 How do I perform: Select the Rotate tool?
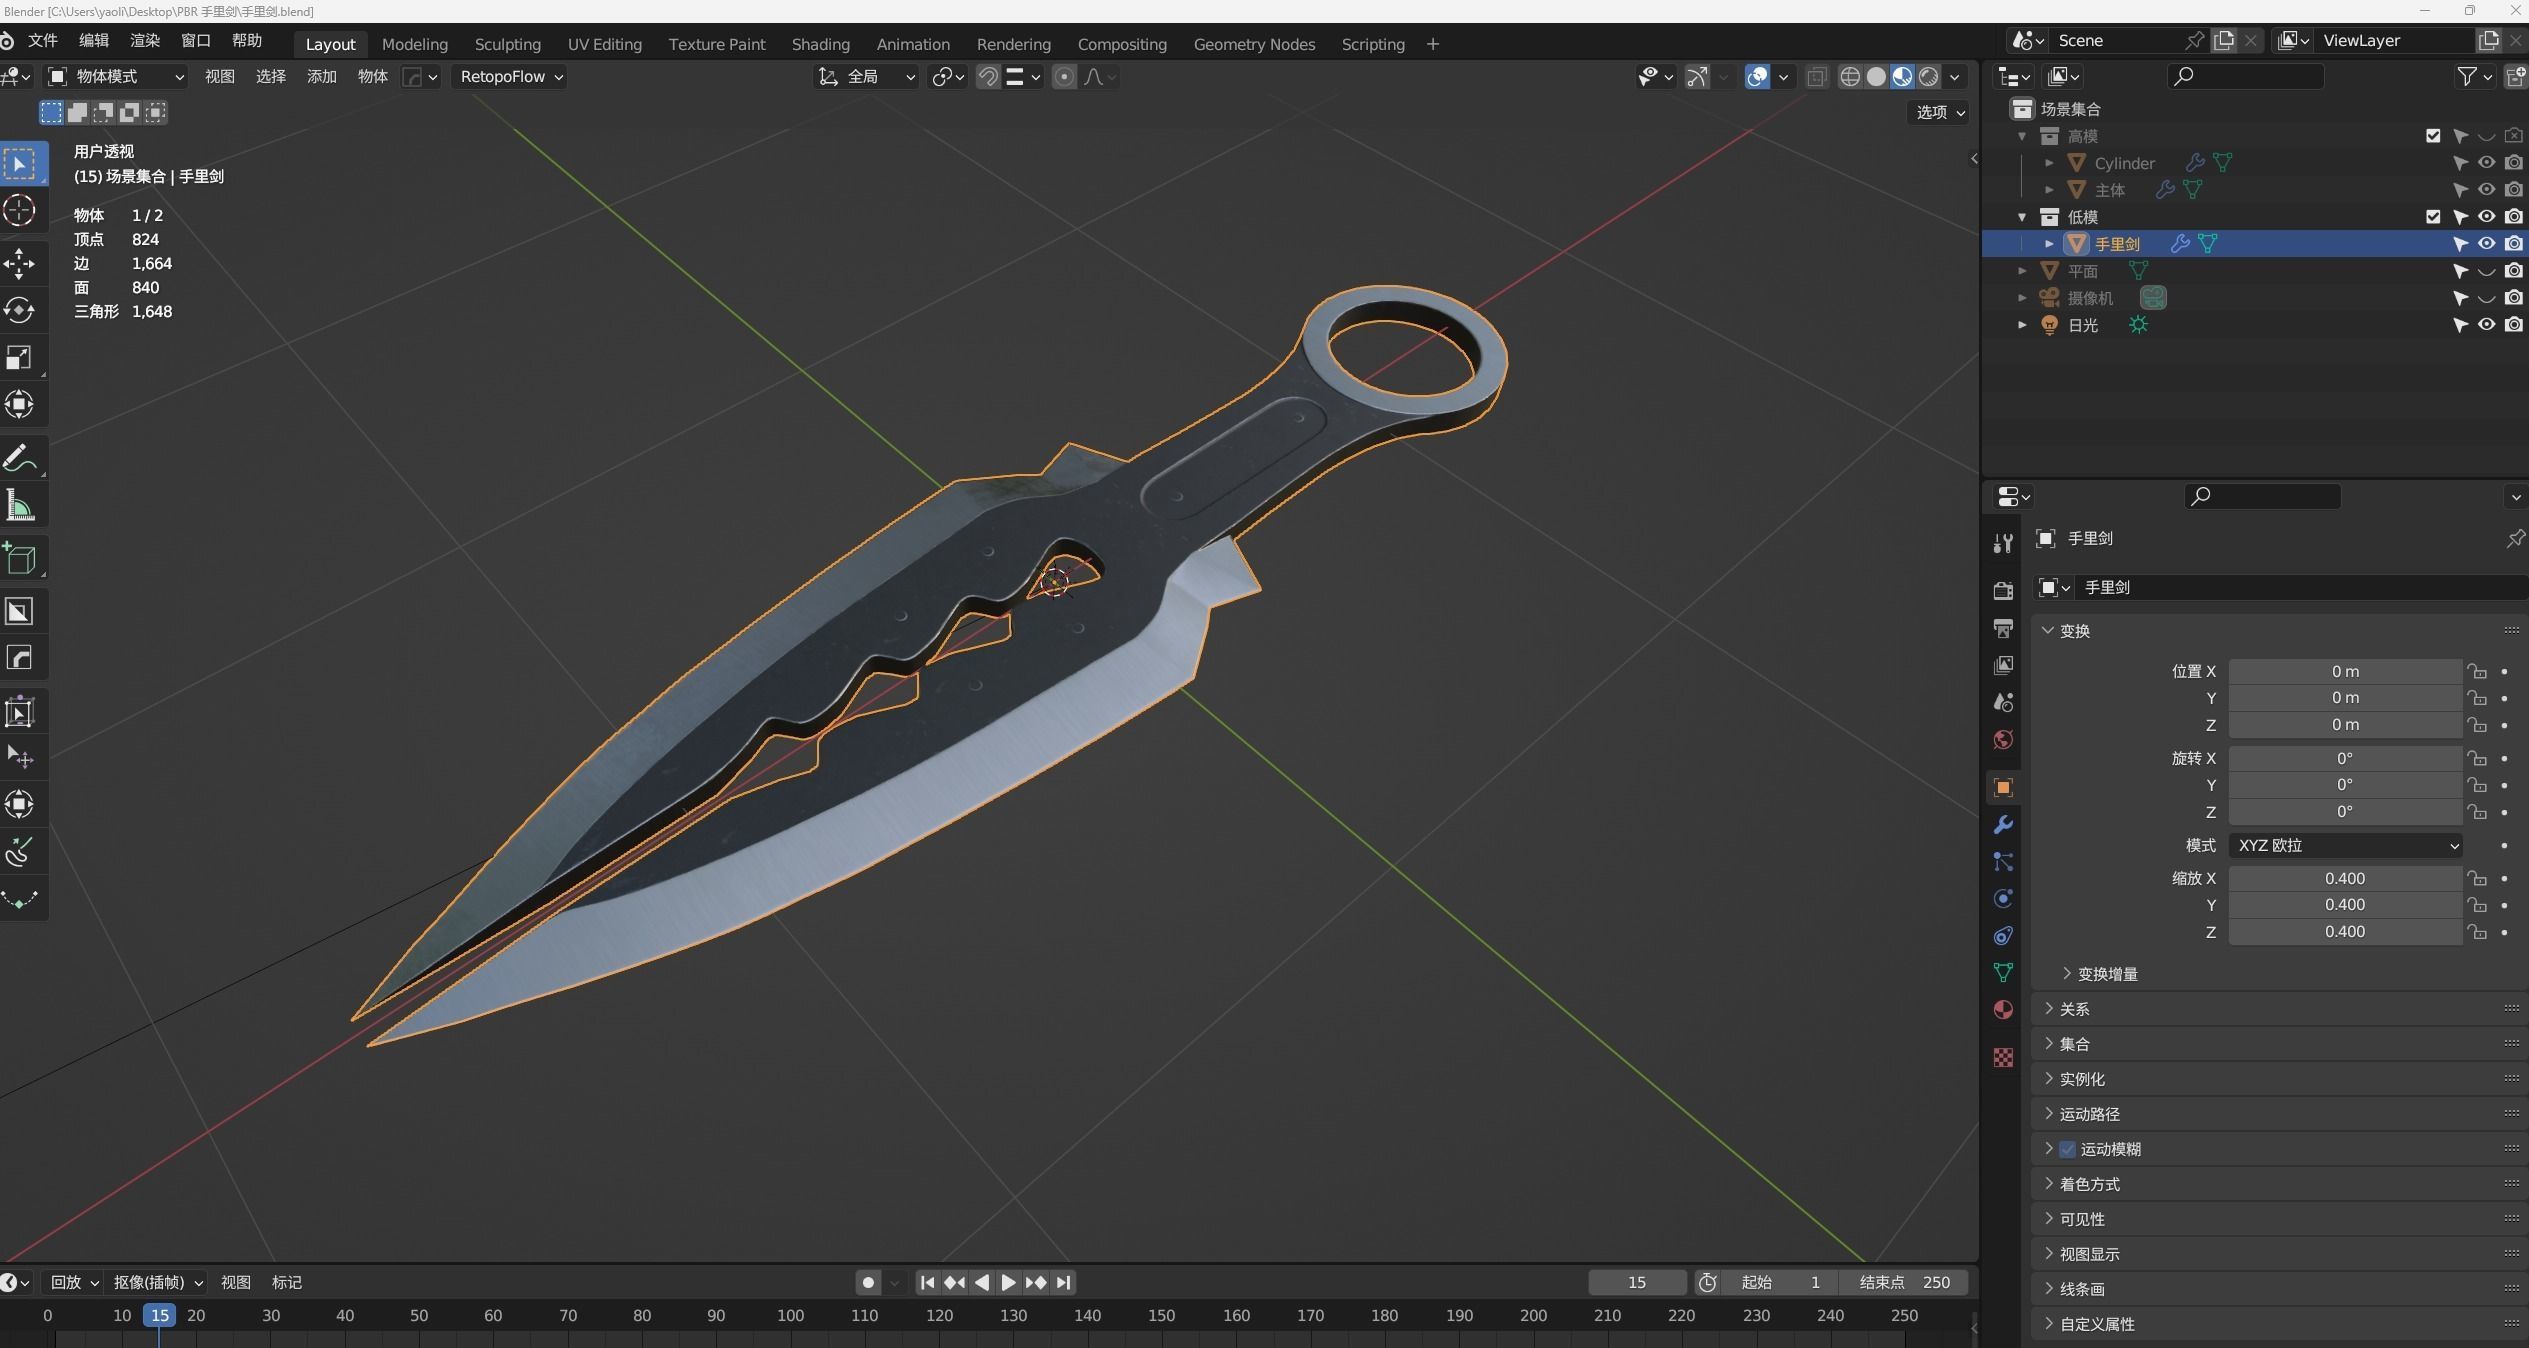click(x=21, y=310)
